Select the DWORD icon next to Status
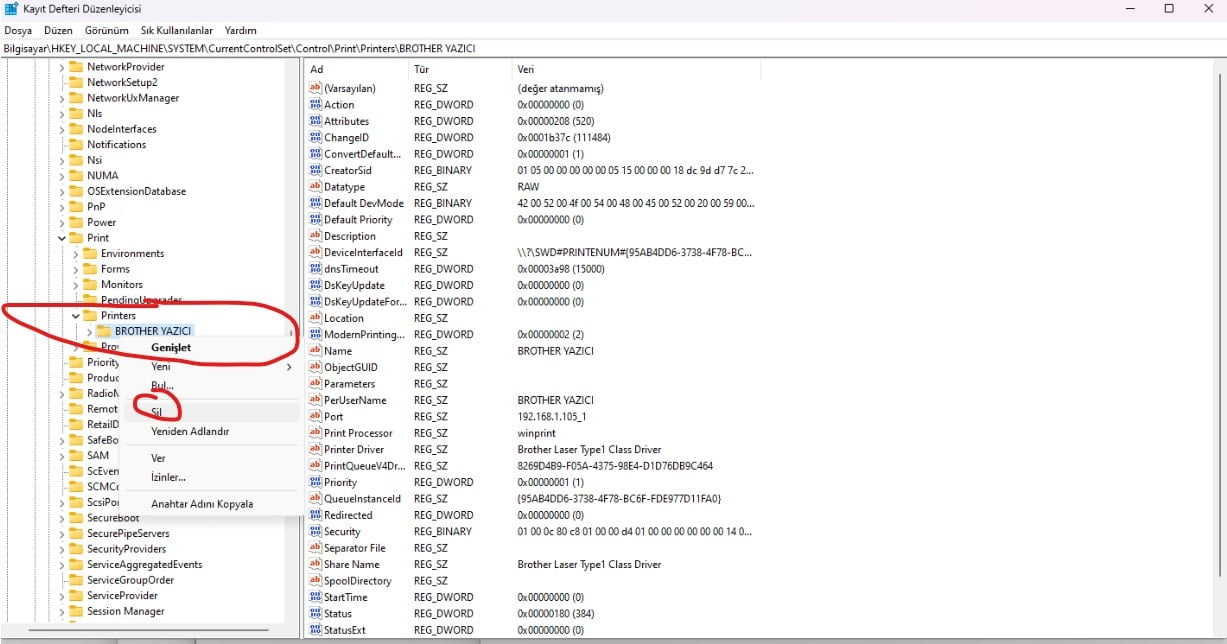The height and width of the screenshot is (644, 1227). tap(315, 614)
